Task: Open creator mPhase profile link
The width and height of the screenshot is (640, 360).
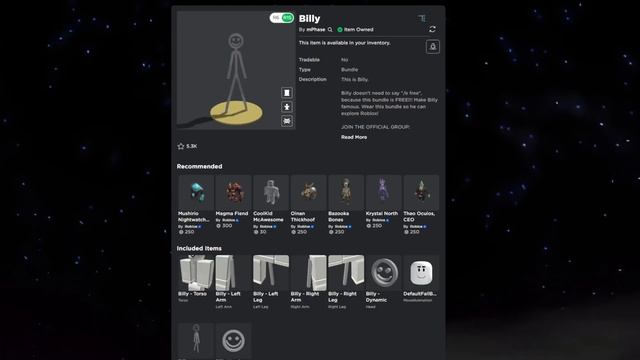Action: [x=316, y=29]
